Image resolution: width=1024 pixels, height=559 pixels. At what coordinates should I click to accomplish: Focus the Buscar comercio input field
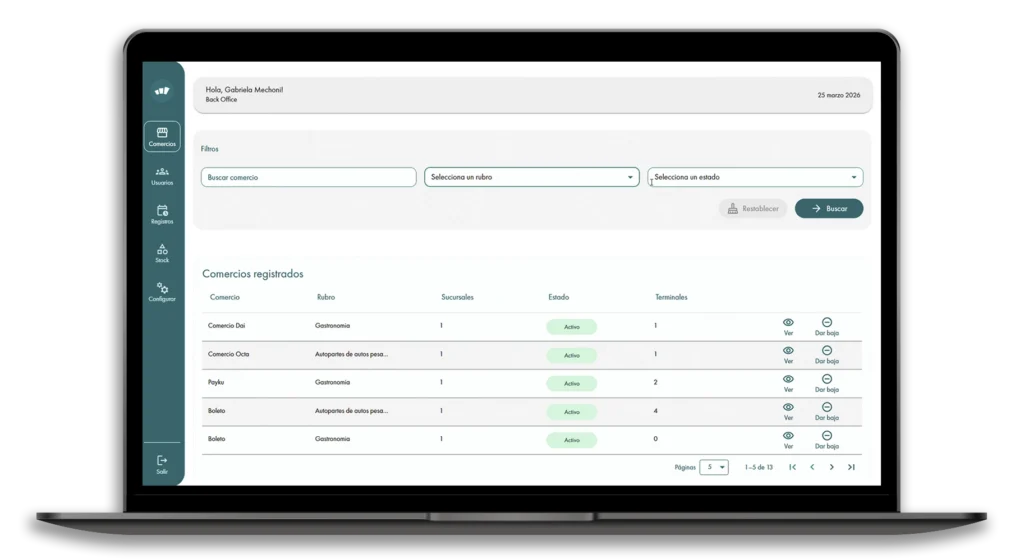click(x=308, y=177)
